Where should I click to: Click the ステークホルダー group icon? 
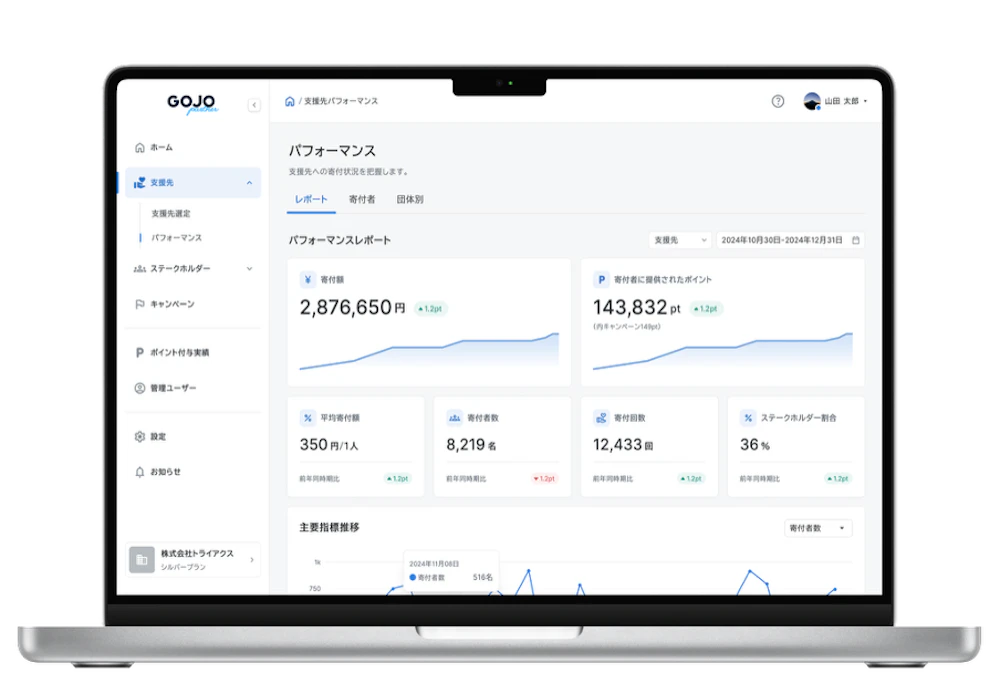[140, 269]
